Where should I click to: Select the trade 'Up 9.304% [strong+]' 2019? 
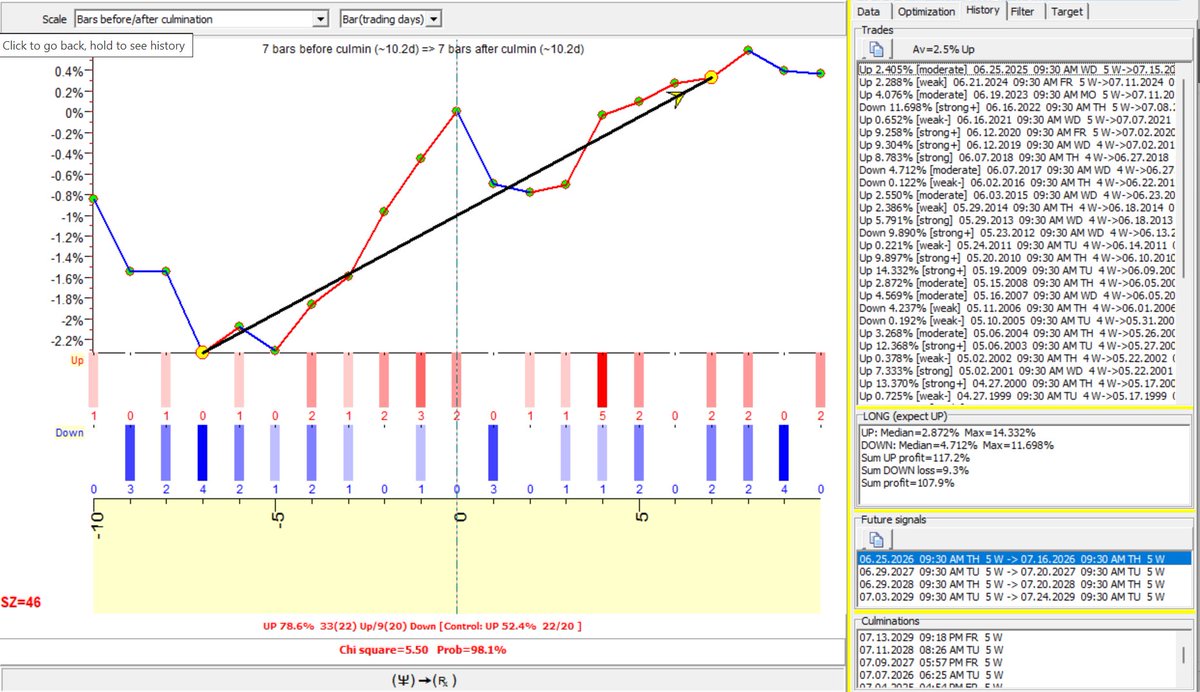click(1016, 143)
